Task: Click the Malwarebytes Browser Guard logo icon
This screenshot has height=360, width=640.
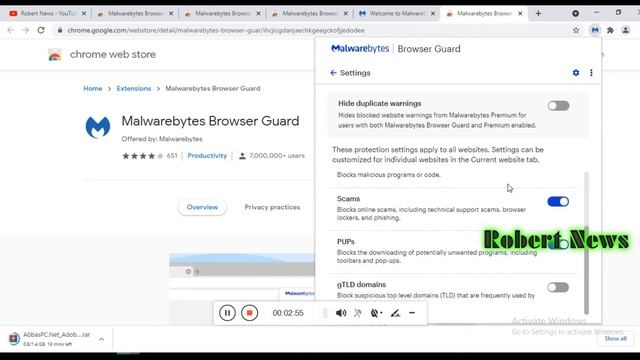Action: point(98,127)
